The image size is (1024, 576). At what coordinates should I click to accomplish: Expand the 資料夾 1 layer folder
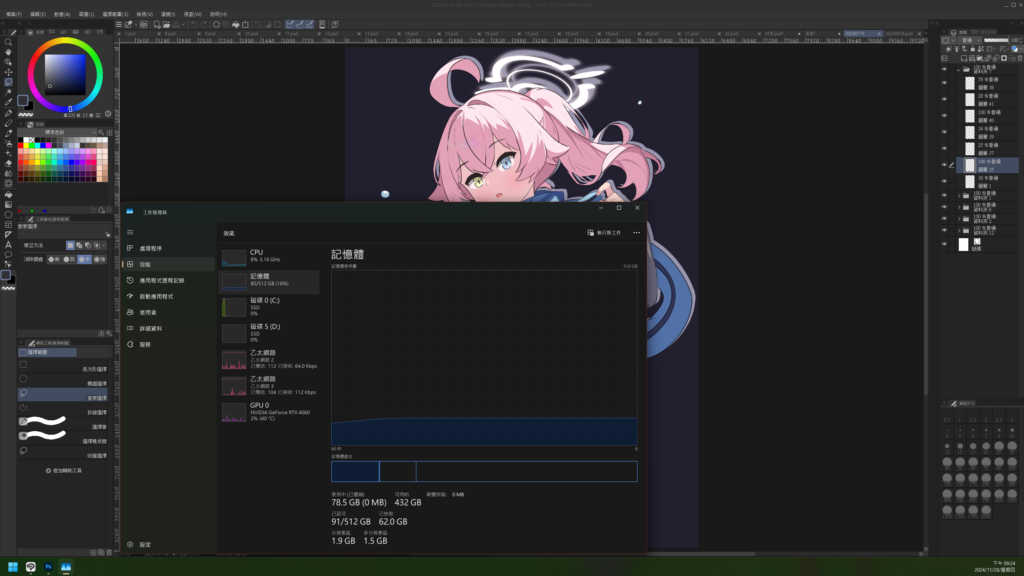click(959, 195)
